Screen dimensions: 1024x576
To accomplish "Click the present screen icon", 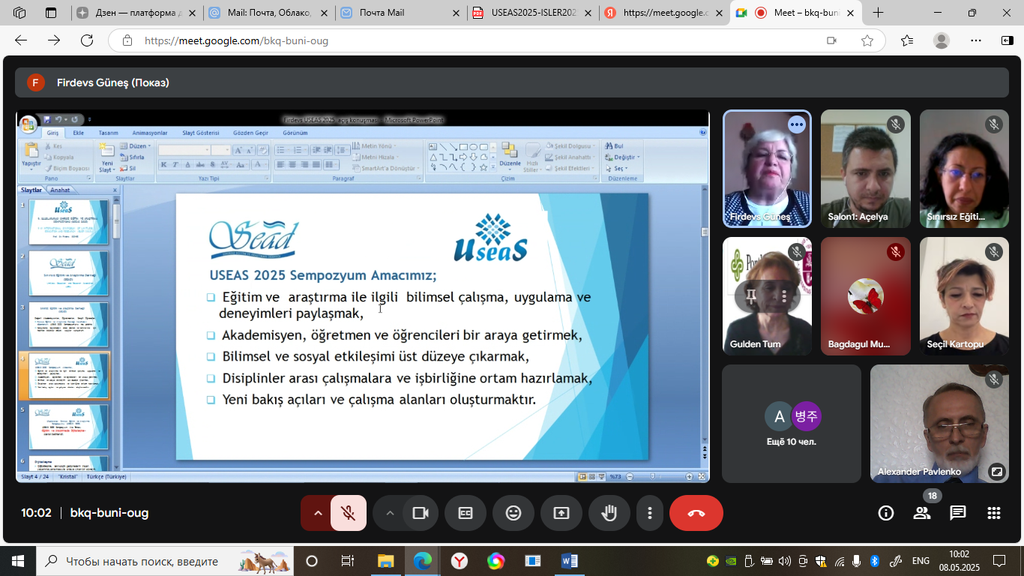I will pos(561,513).
